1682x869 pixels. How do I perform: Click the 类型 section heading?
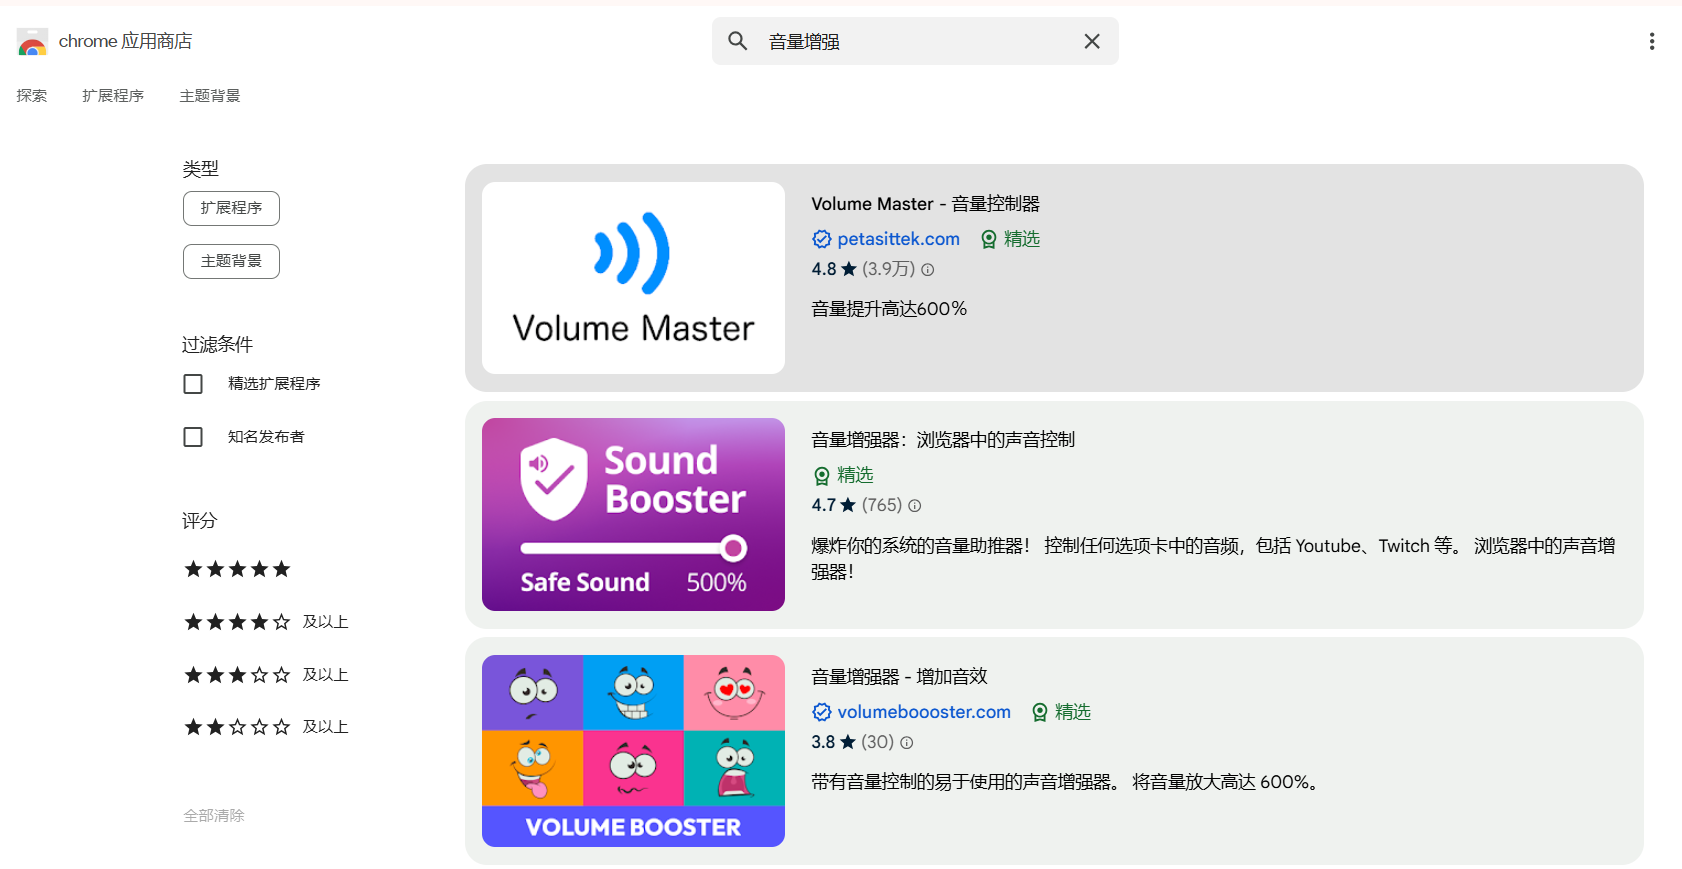[x=200, y=169]
